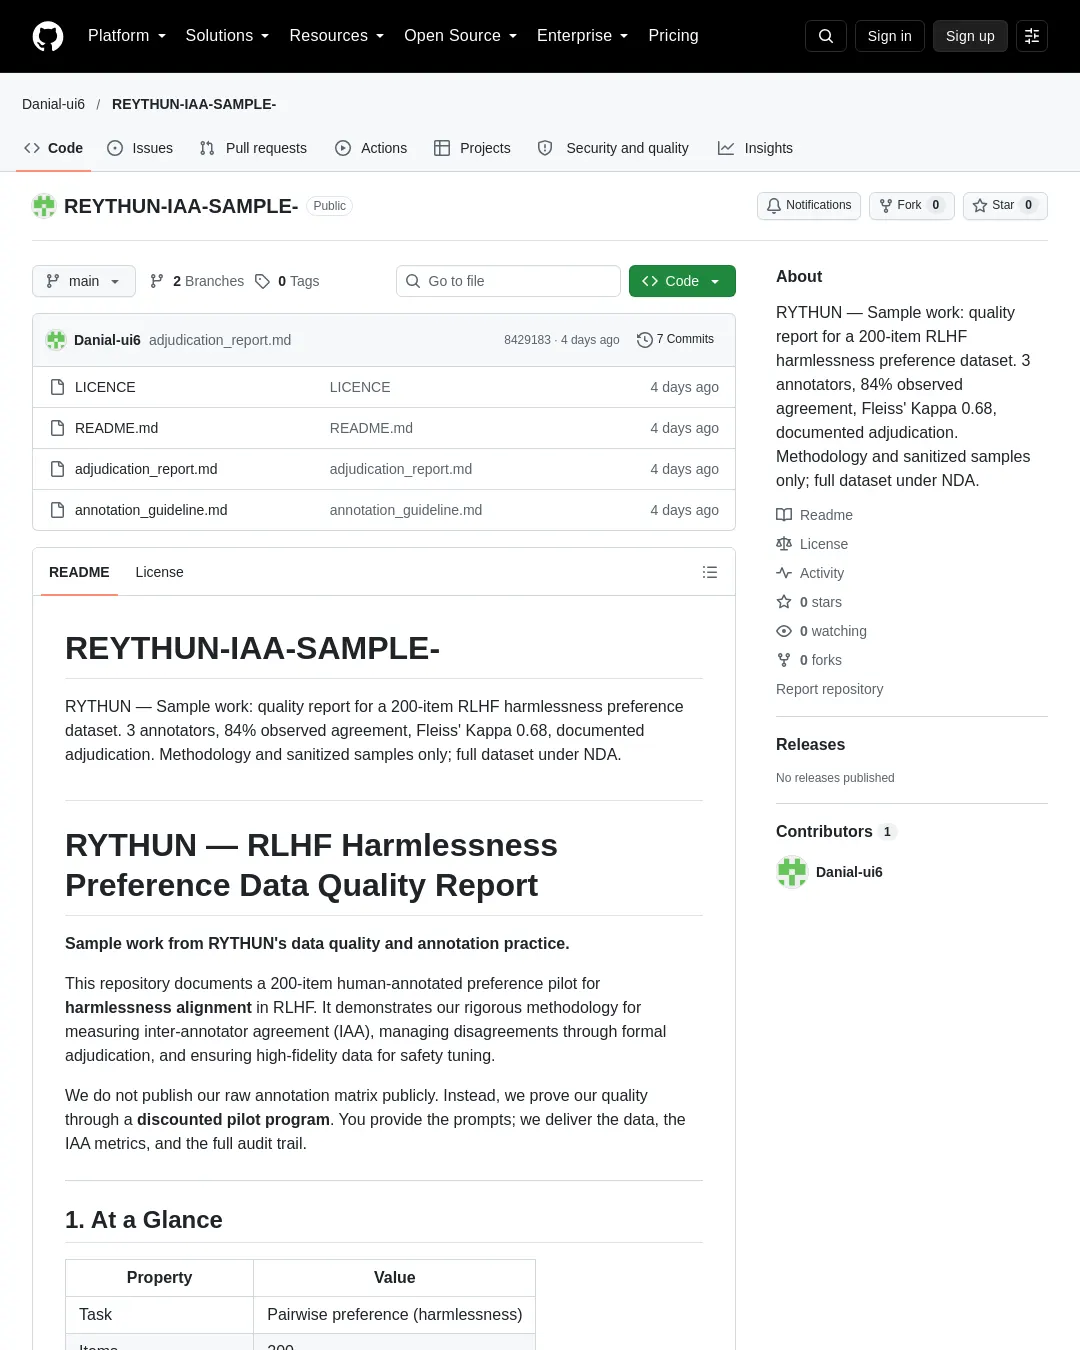Screen dimensions: 1080x1350
Task: Open the Actions tab
Action: [x=371, y=148]
